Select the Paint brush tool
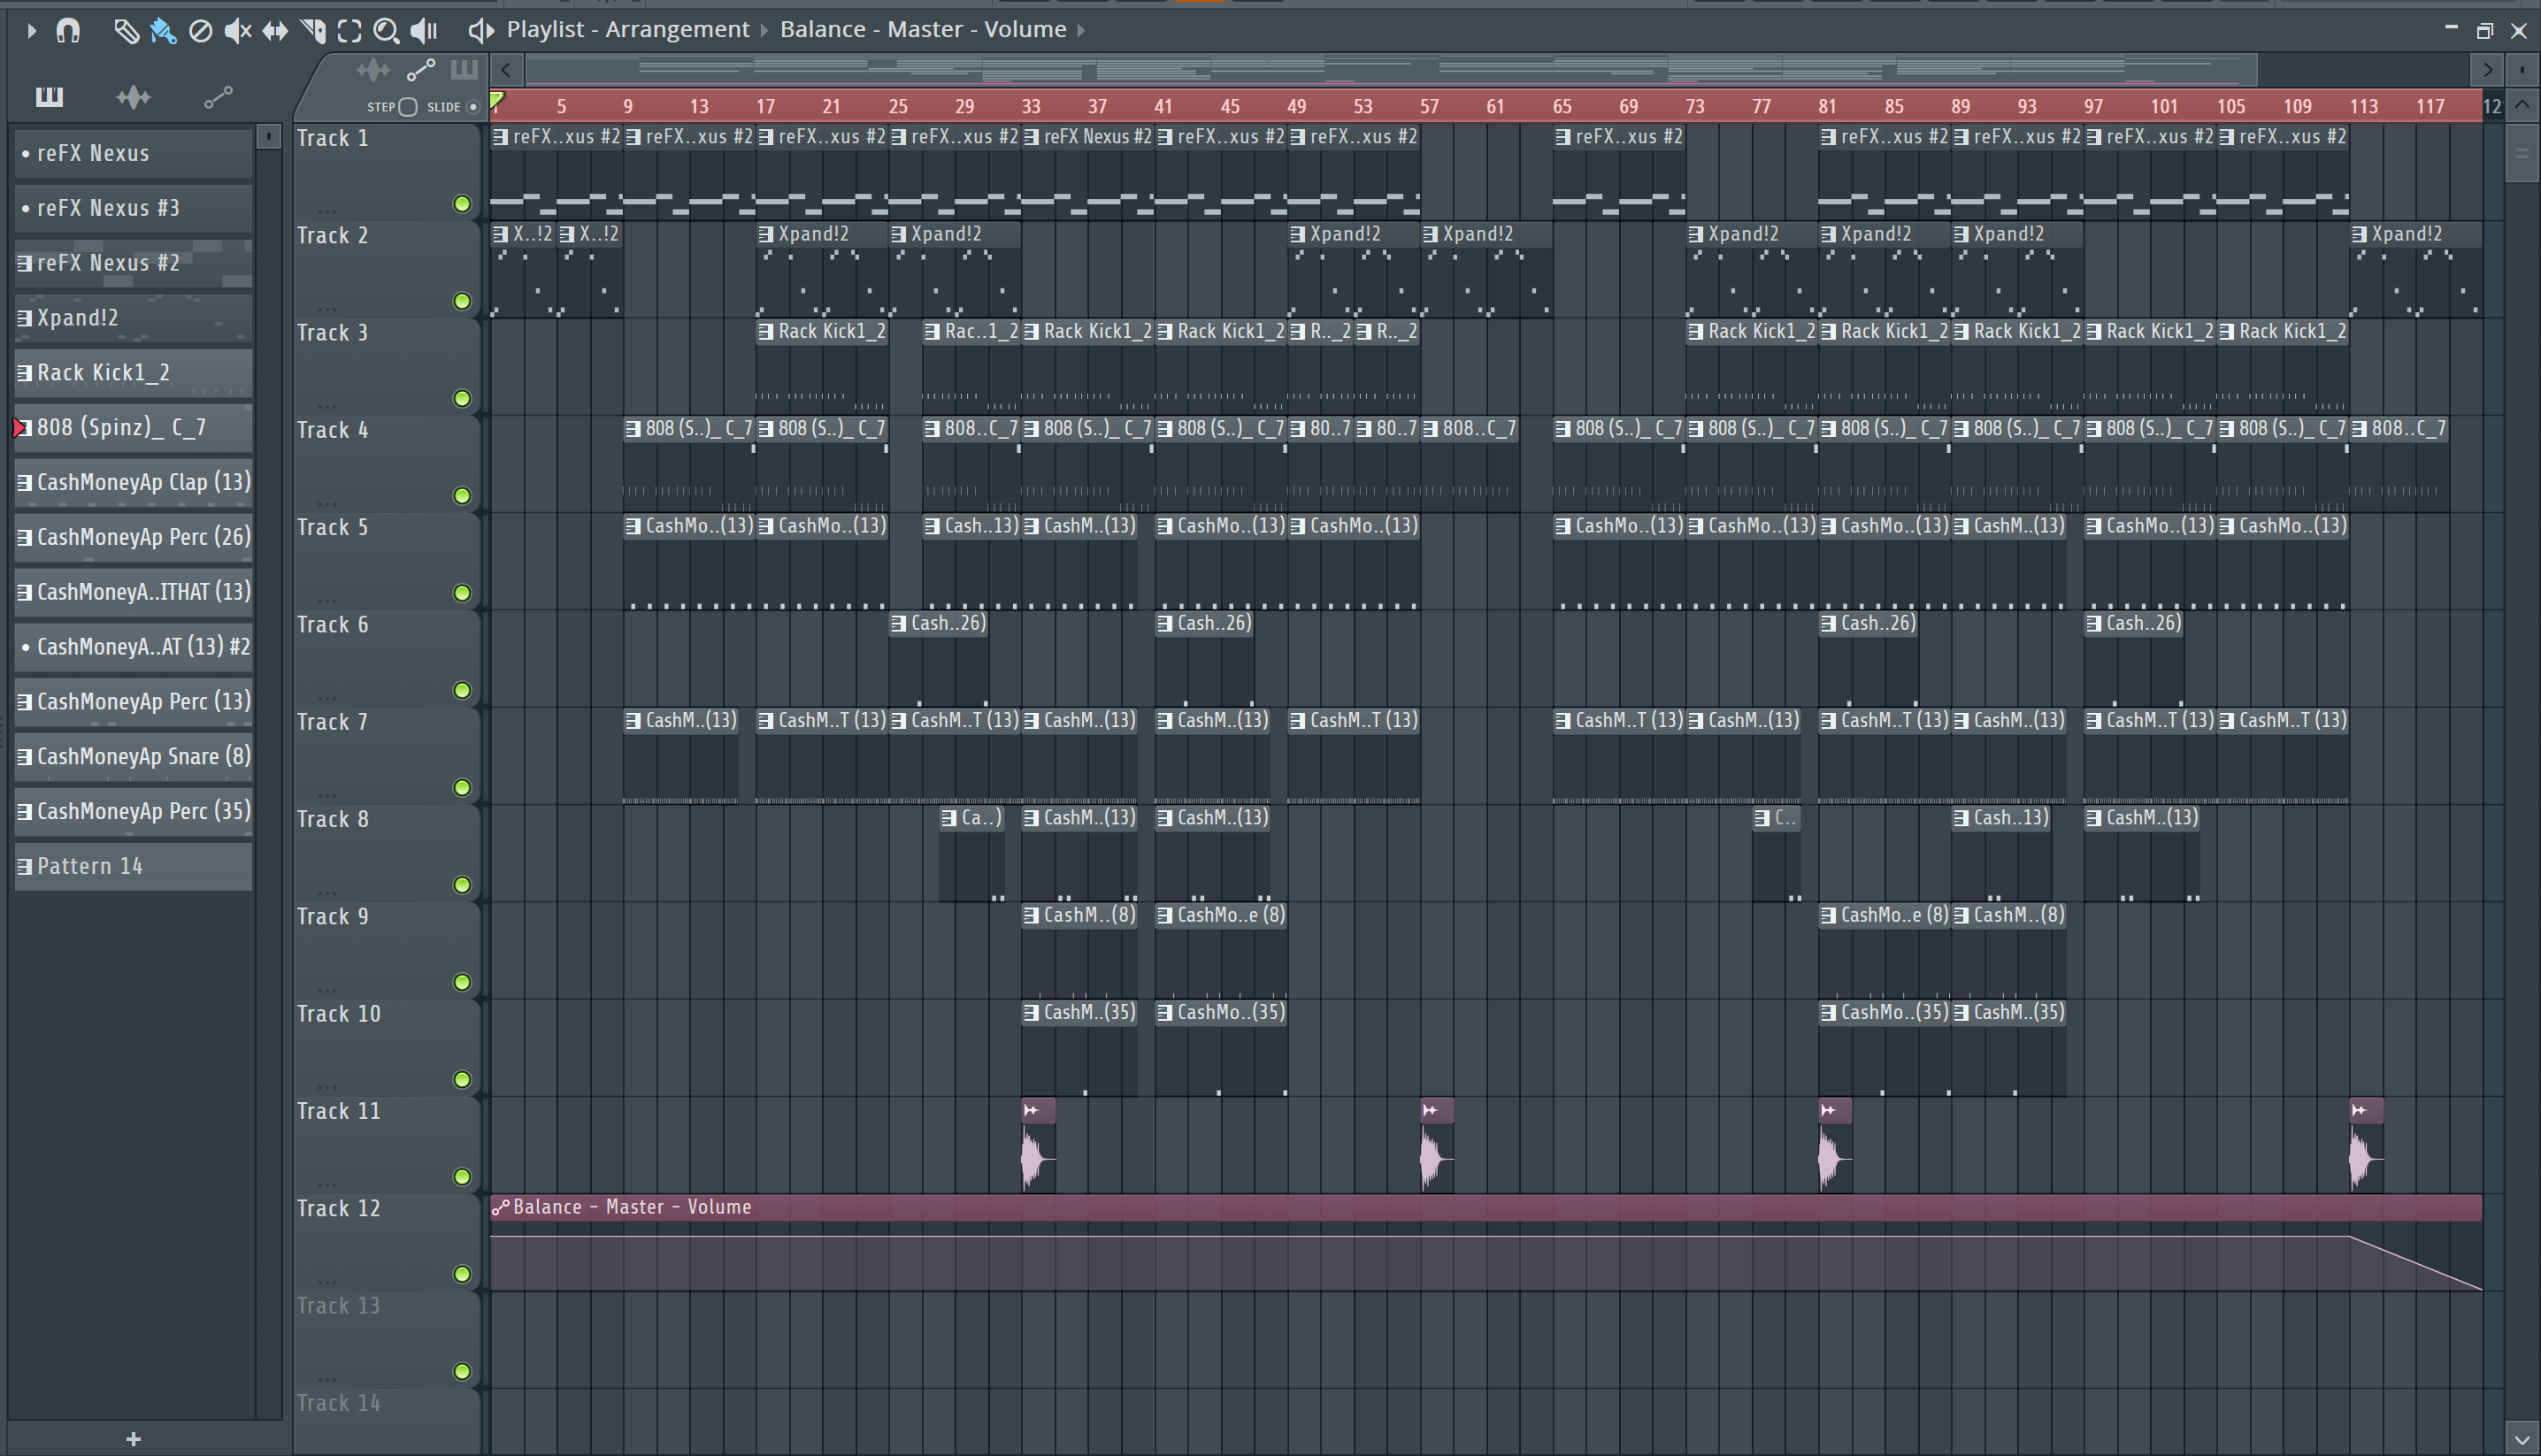Image resolution: width=2541 pixels, height=1456 pixels. (163, 30)
